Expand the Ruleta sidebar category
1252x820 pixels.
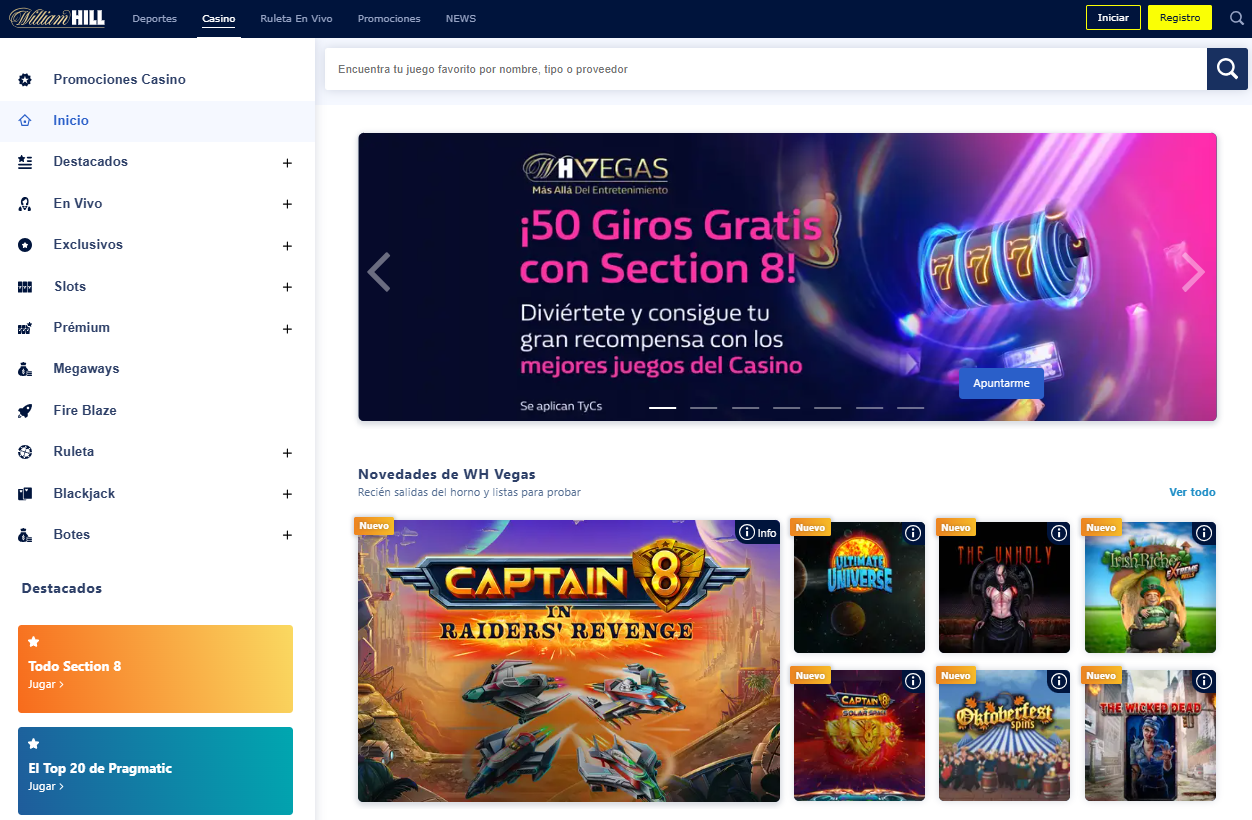coord(287,453)
